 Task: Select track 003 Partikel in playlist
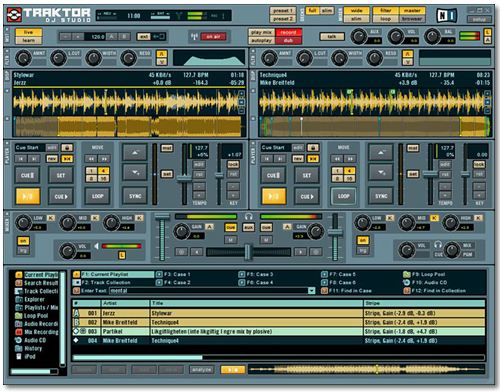tap(278, 331)
